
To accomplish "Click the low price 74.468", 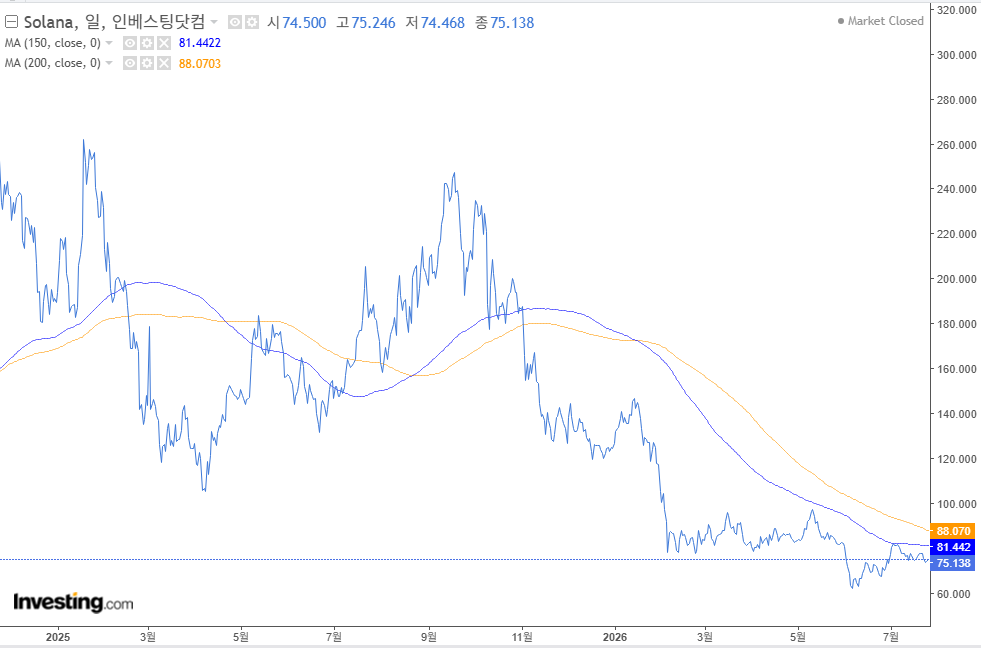I will click(442, 23).
